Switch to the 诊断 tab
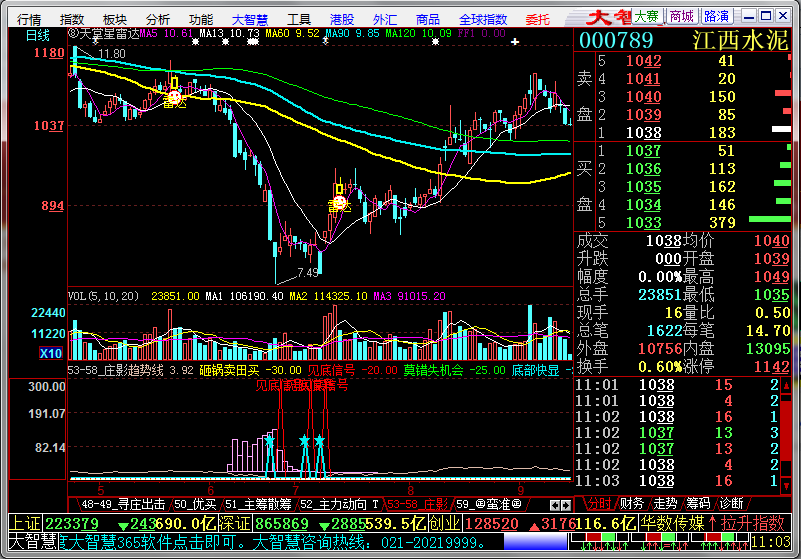 pos(732,504)
